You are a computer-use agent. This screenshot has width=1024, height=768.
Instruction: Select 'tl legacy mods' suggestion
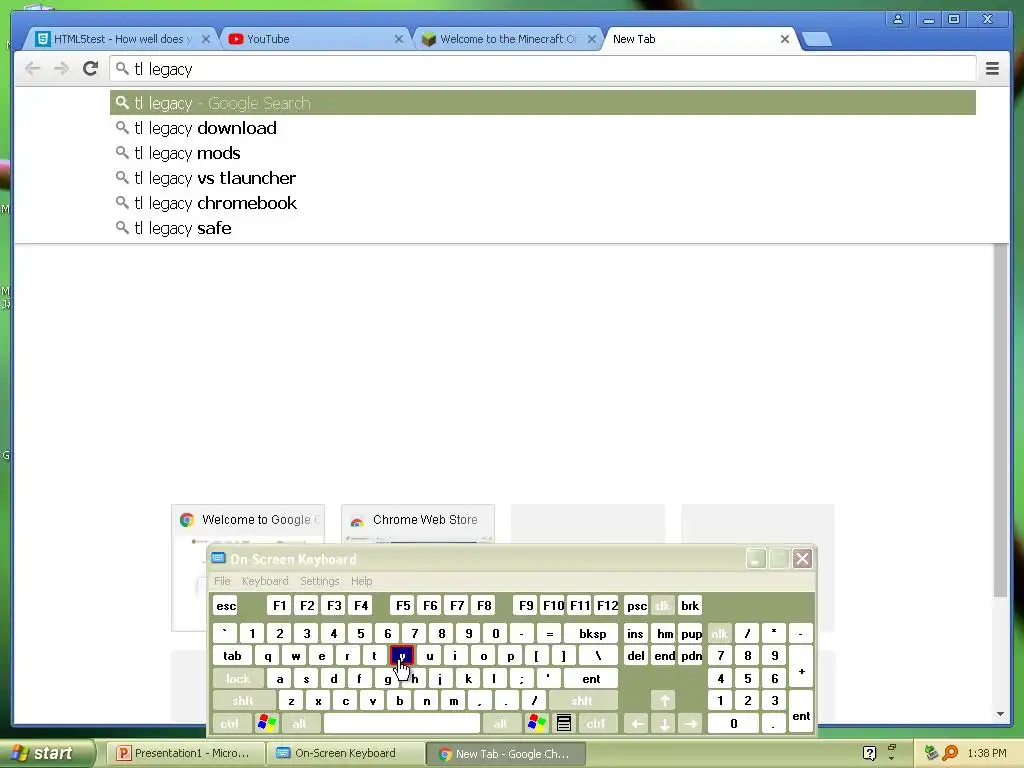tap(543, 153)
